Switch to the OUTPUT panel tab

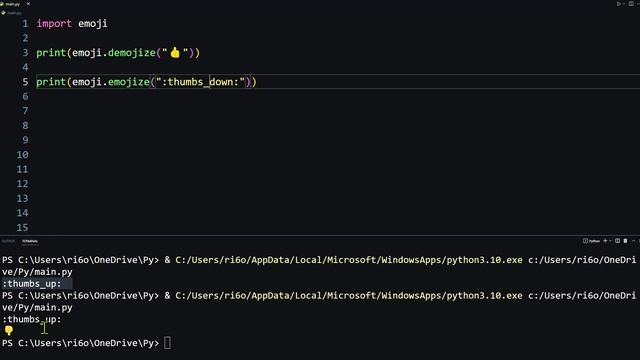(x=8, y=241)
